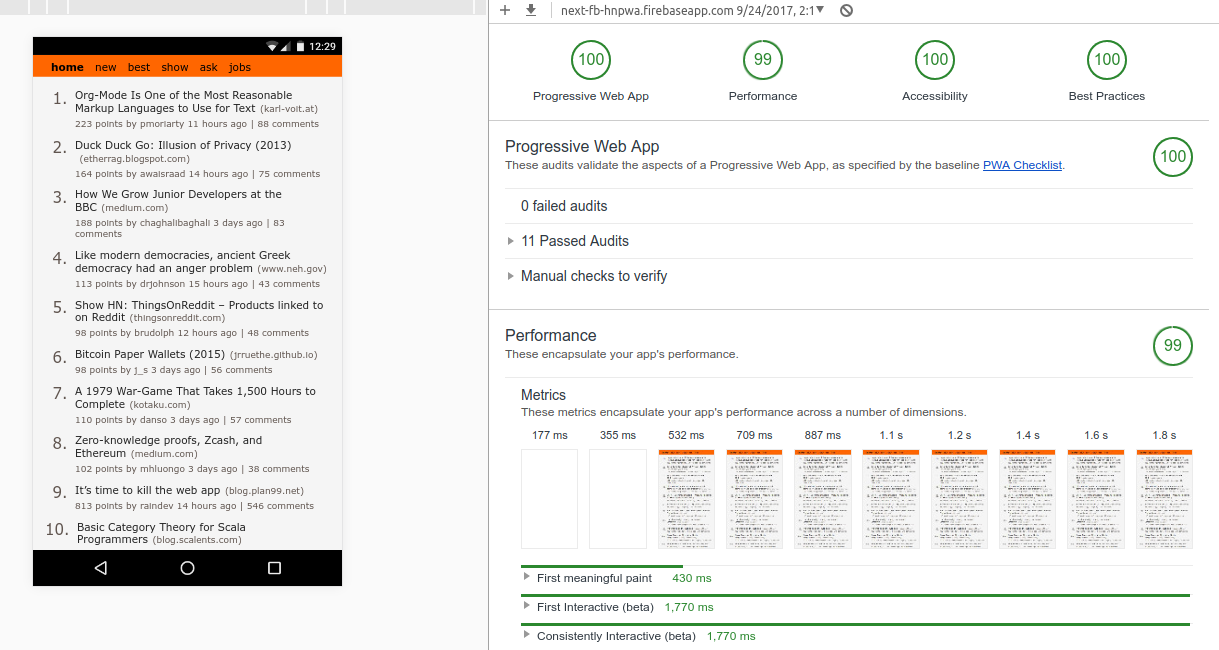Click the 430 ms first paint value
Screen dimensions: 1219x650
tap(692, 578)
